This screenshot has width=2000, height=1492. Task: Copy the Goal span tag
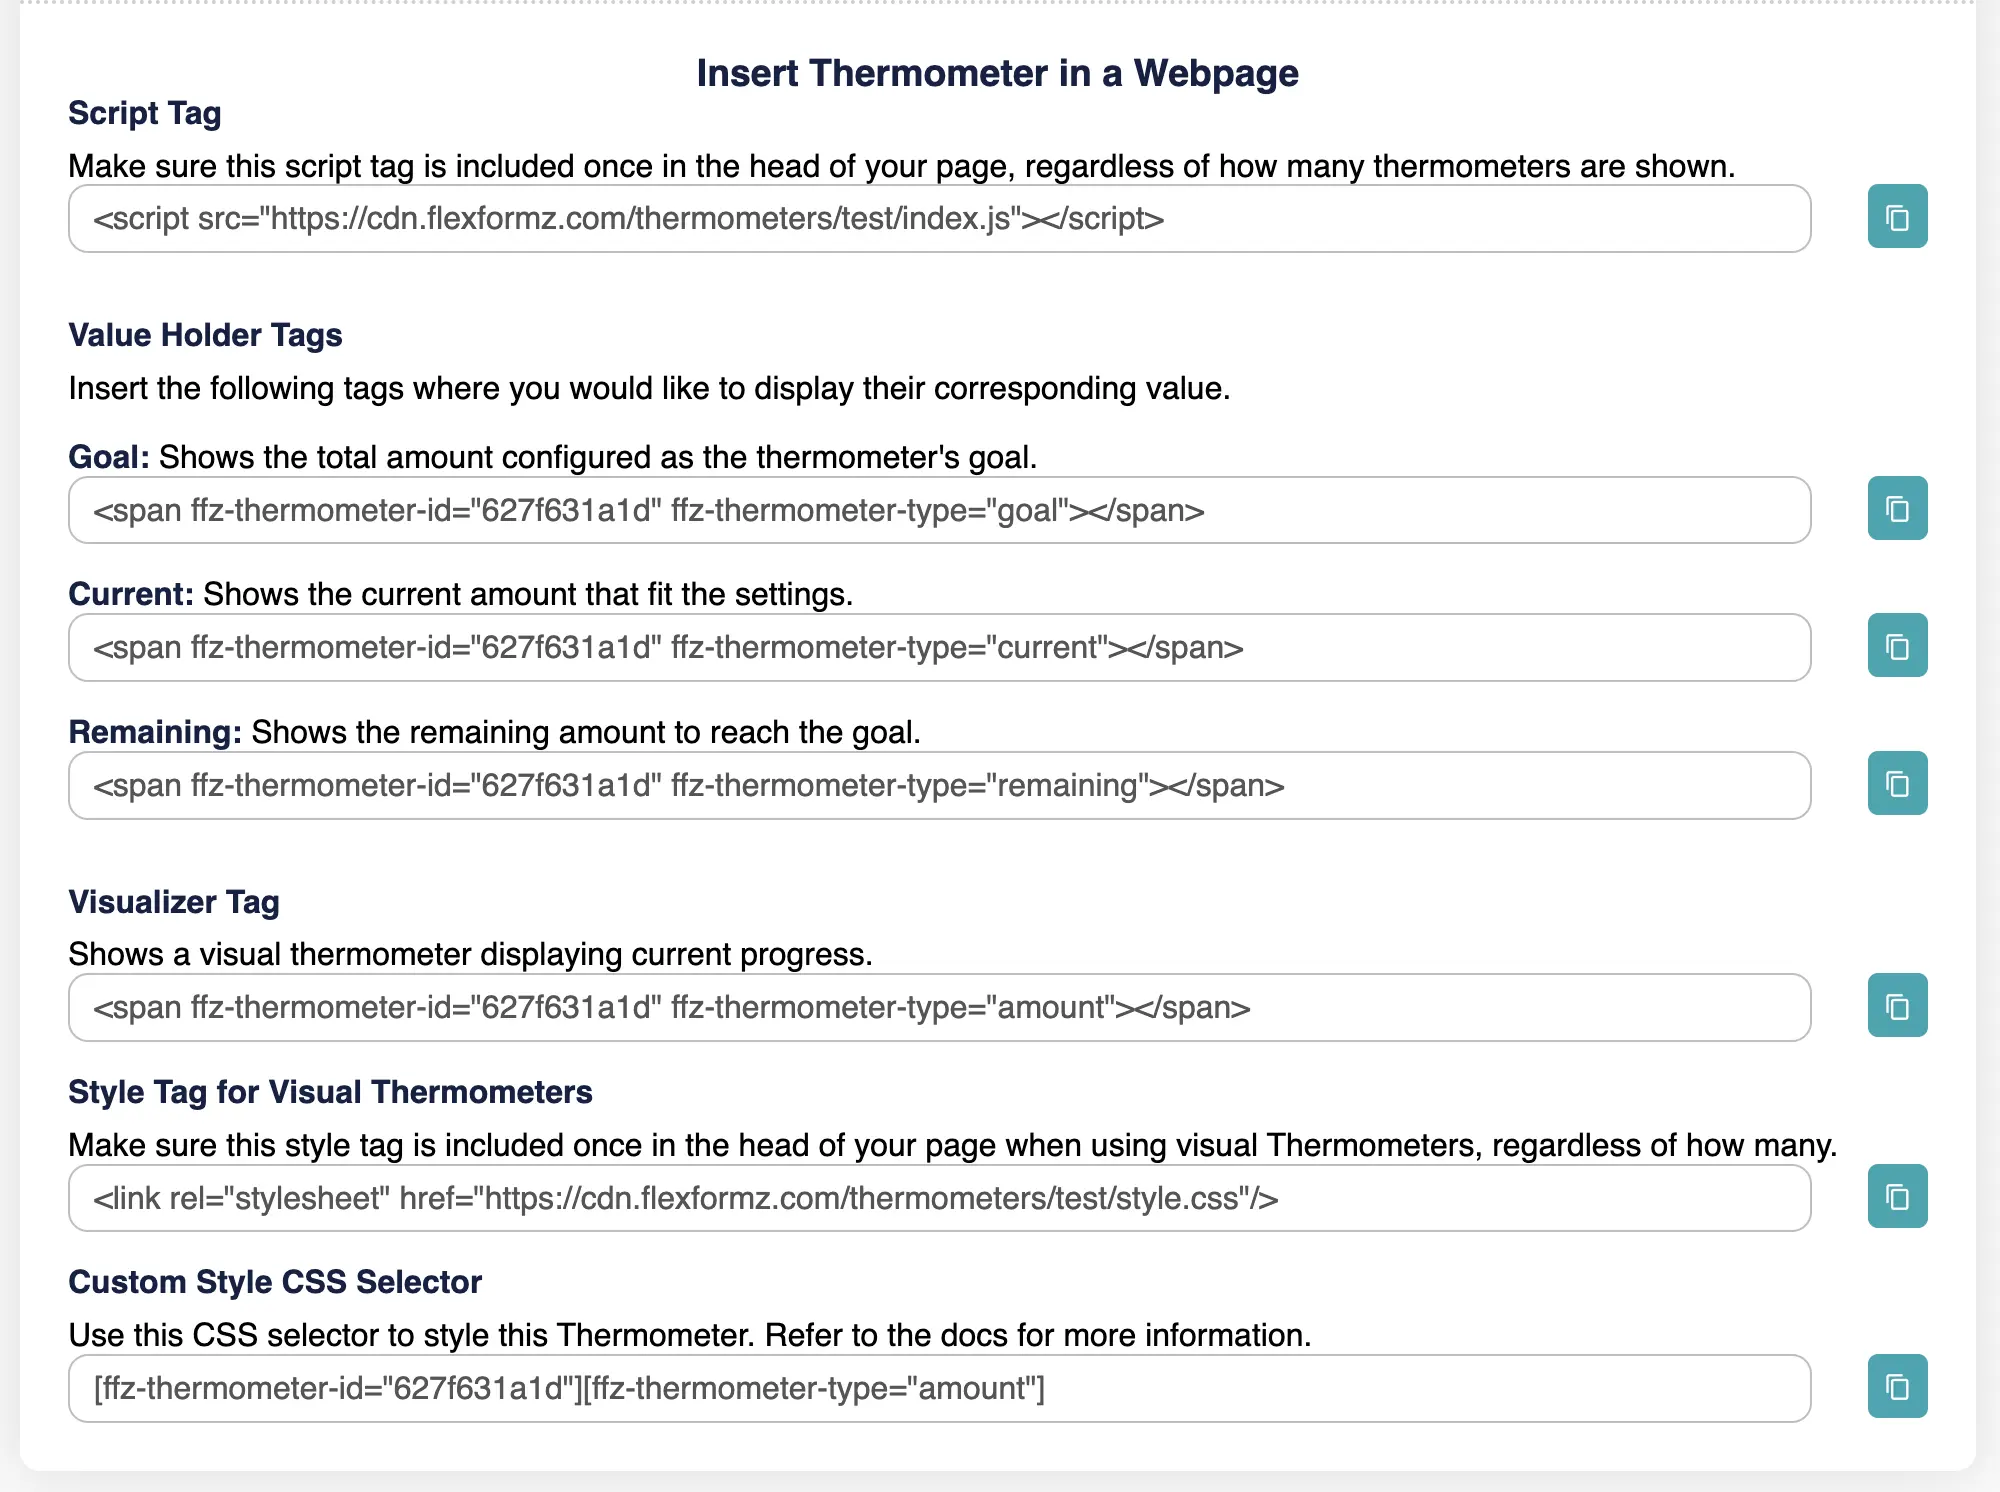(1897, 509)
